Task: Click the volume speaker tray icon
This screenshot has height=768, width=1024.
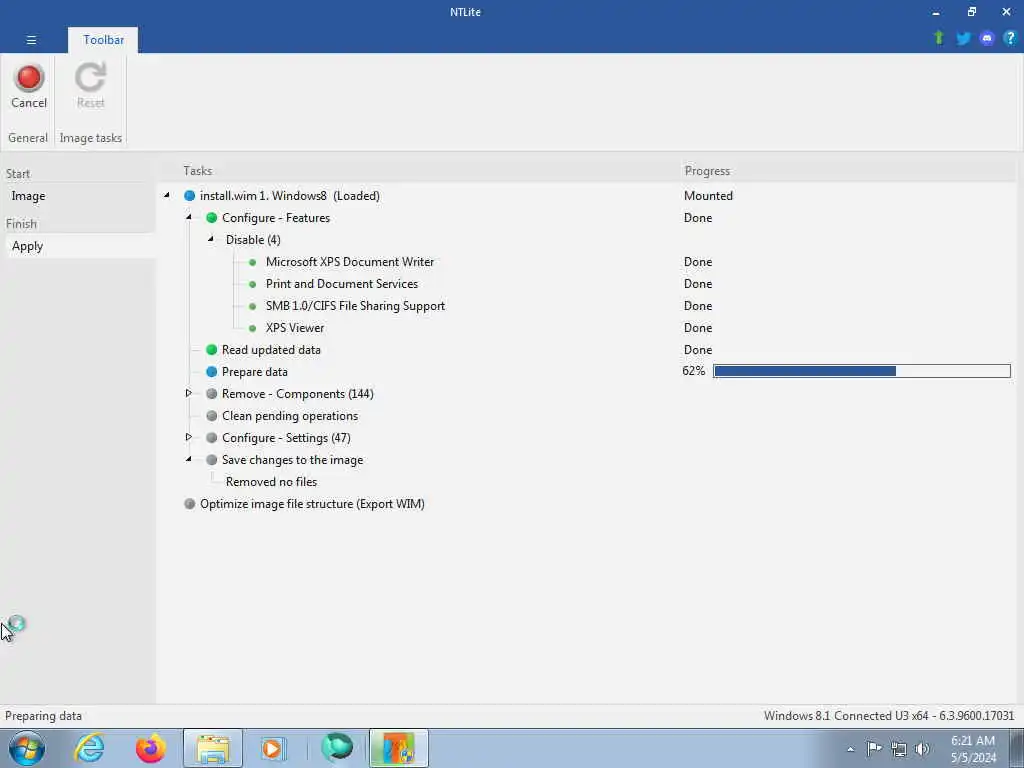Action: (x=922, y=748)
